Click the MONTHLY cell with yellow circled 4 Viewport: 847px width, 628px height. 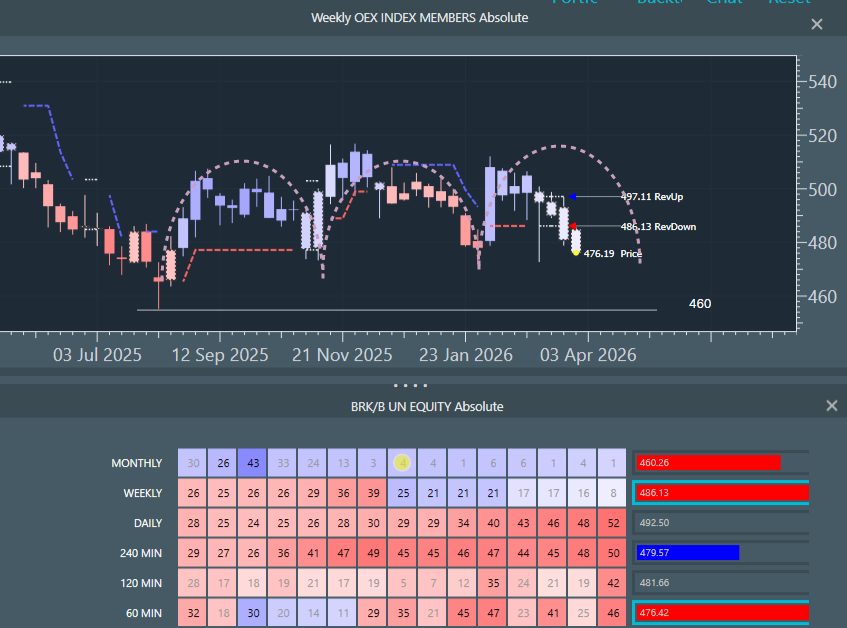(402, 463)
